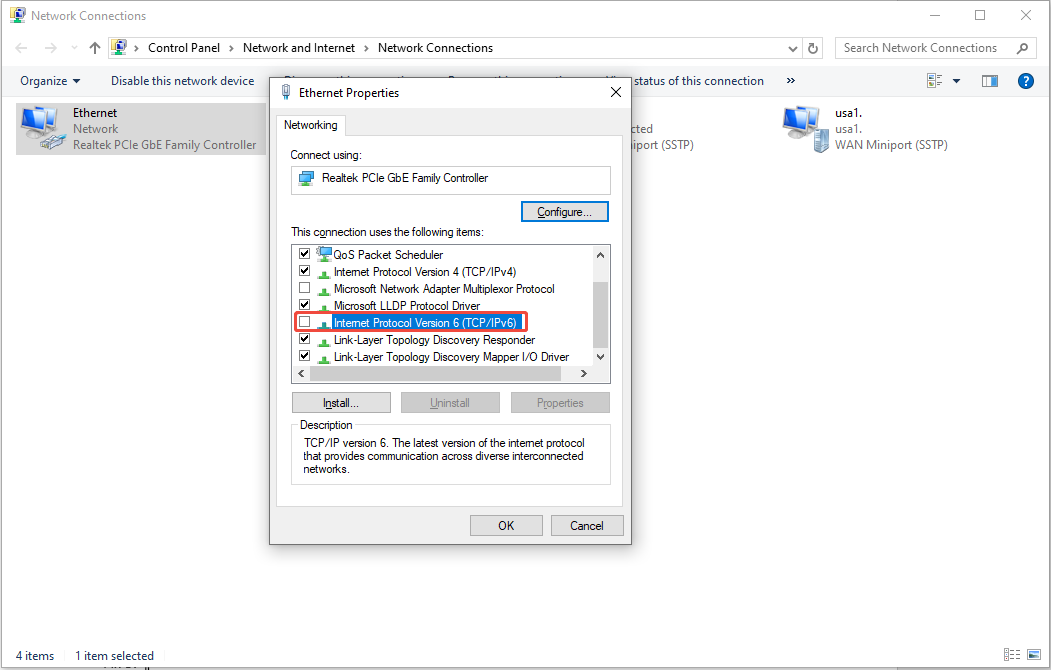Image resolution: width=1051 pixels, height=670 pixels.
Task: Select Link-Layer Topology Discovery Responder text
Action: tap(434, 340)
